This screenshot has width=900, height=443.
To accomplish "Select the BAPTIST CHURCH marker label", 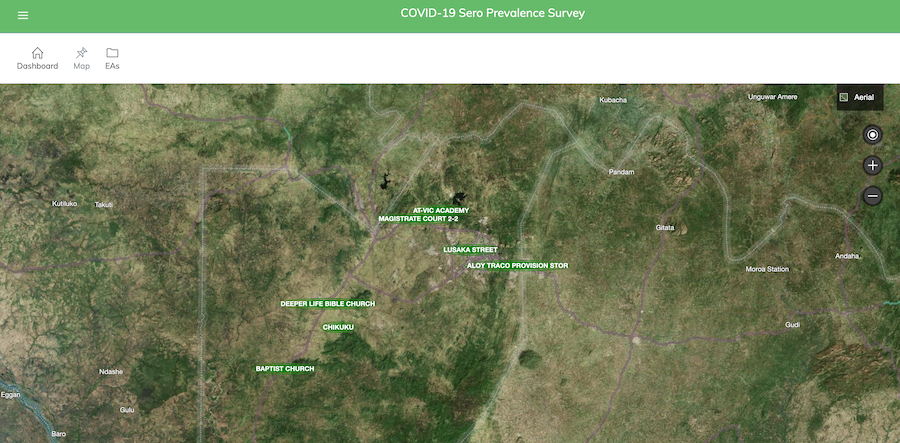I will 285,368.
